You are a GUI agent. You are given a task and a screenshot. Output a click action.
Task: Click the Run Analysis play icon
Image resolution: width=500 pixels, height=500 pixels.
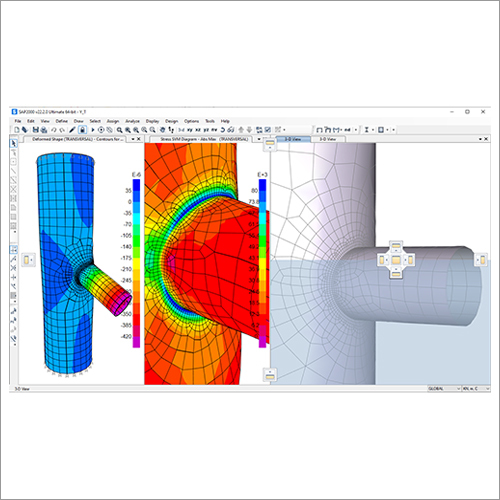coord(93,130)
